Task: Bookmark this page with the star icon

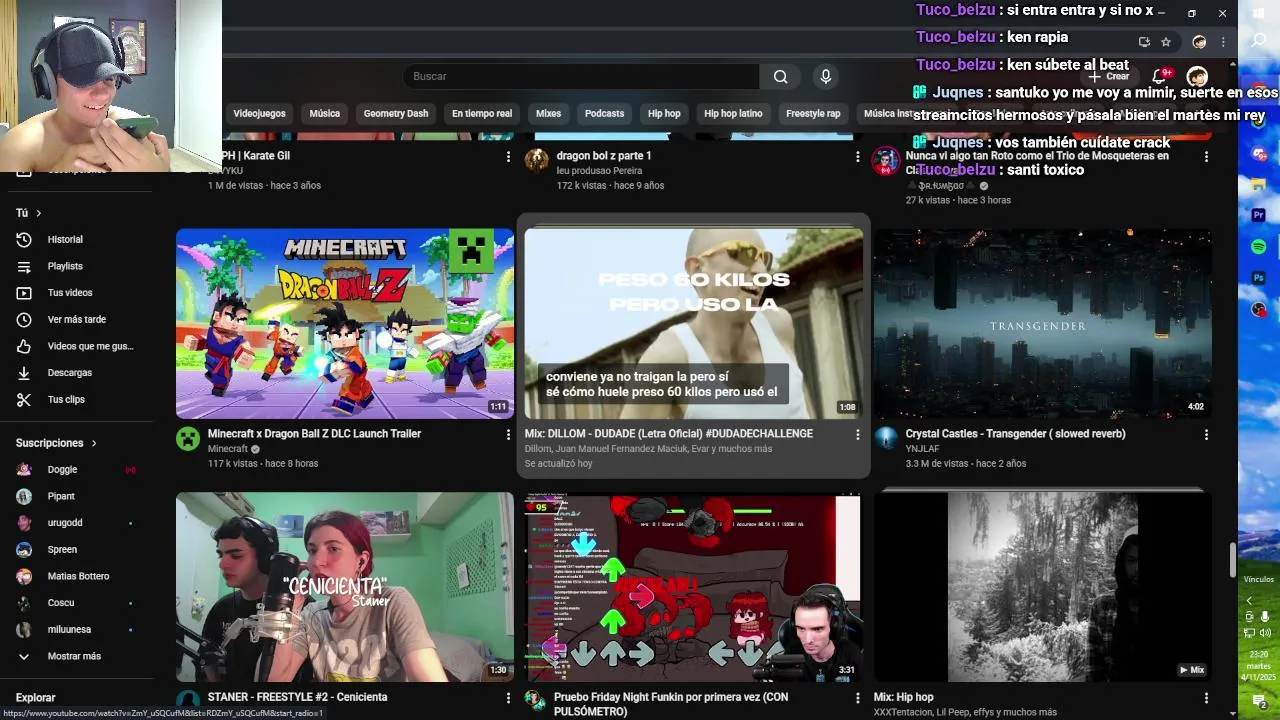Action: (1166, 42)
